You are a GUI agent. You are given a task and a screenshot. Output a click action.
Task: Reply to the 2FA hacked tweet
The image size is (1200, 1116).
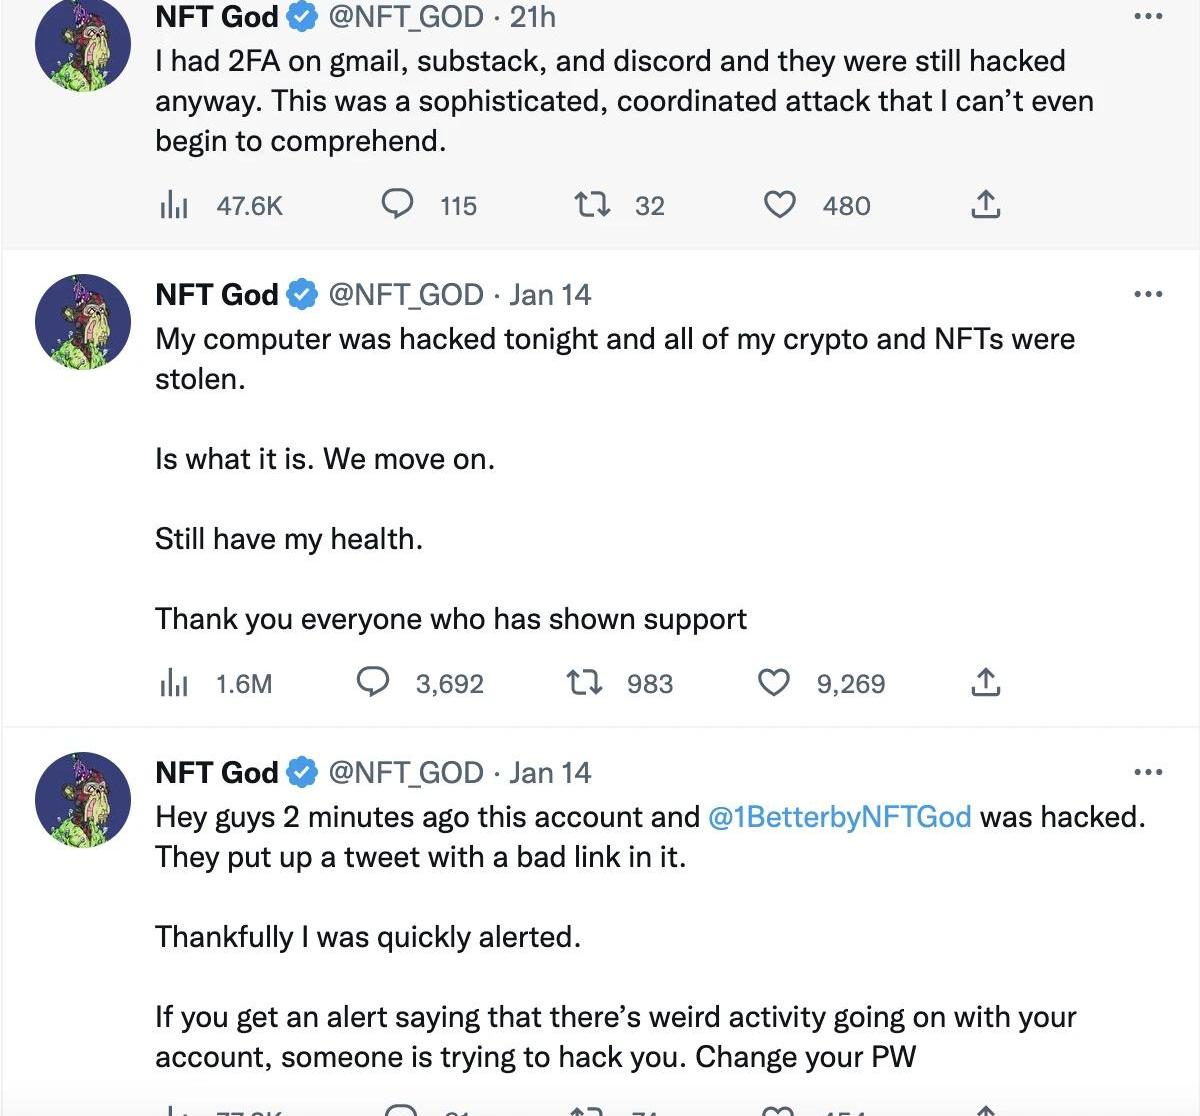point(398,205)
